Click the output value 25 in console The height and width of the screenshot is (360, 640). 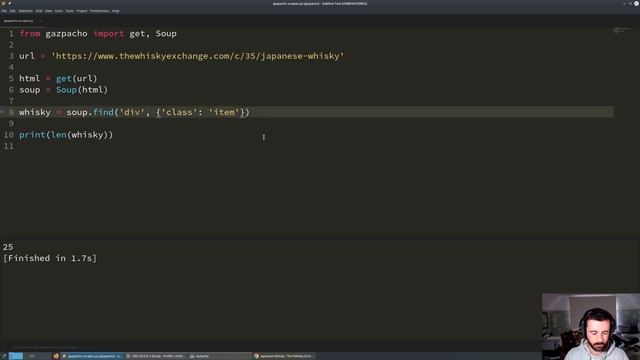click(8, 247)
